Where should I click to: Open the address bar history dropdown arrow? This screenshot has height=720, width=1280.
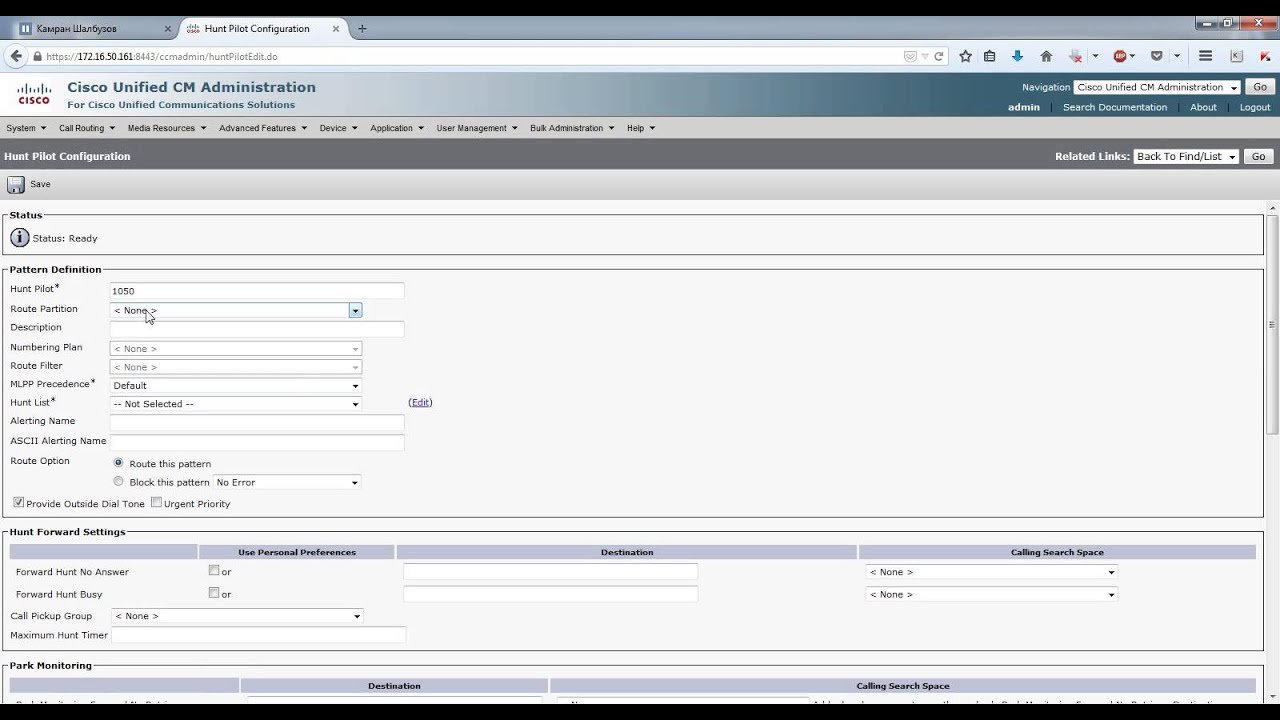point(925,57)
